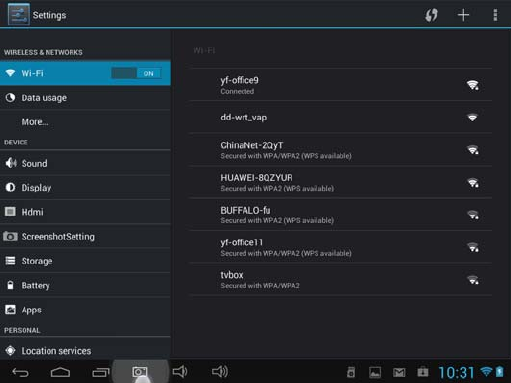Click the Apps icon in the sidebar

click(x=10, y=310)
